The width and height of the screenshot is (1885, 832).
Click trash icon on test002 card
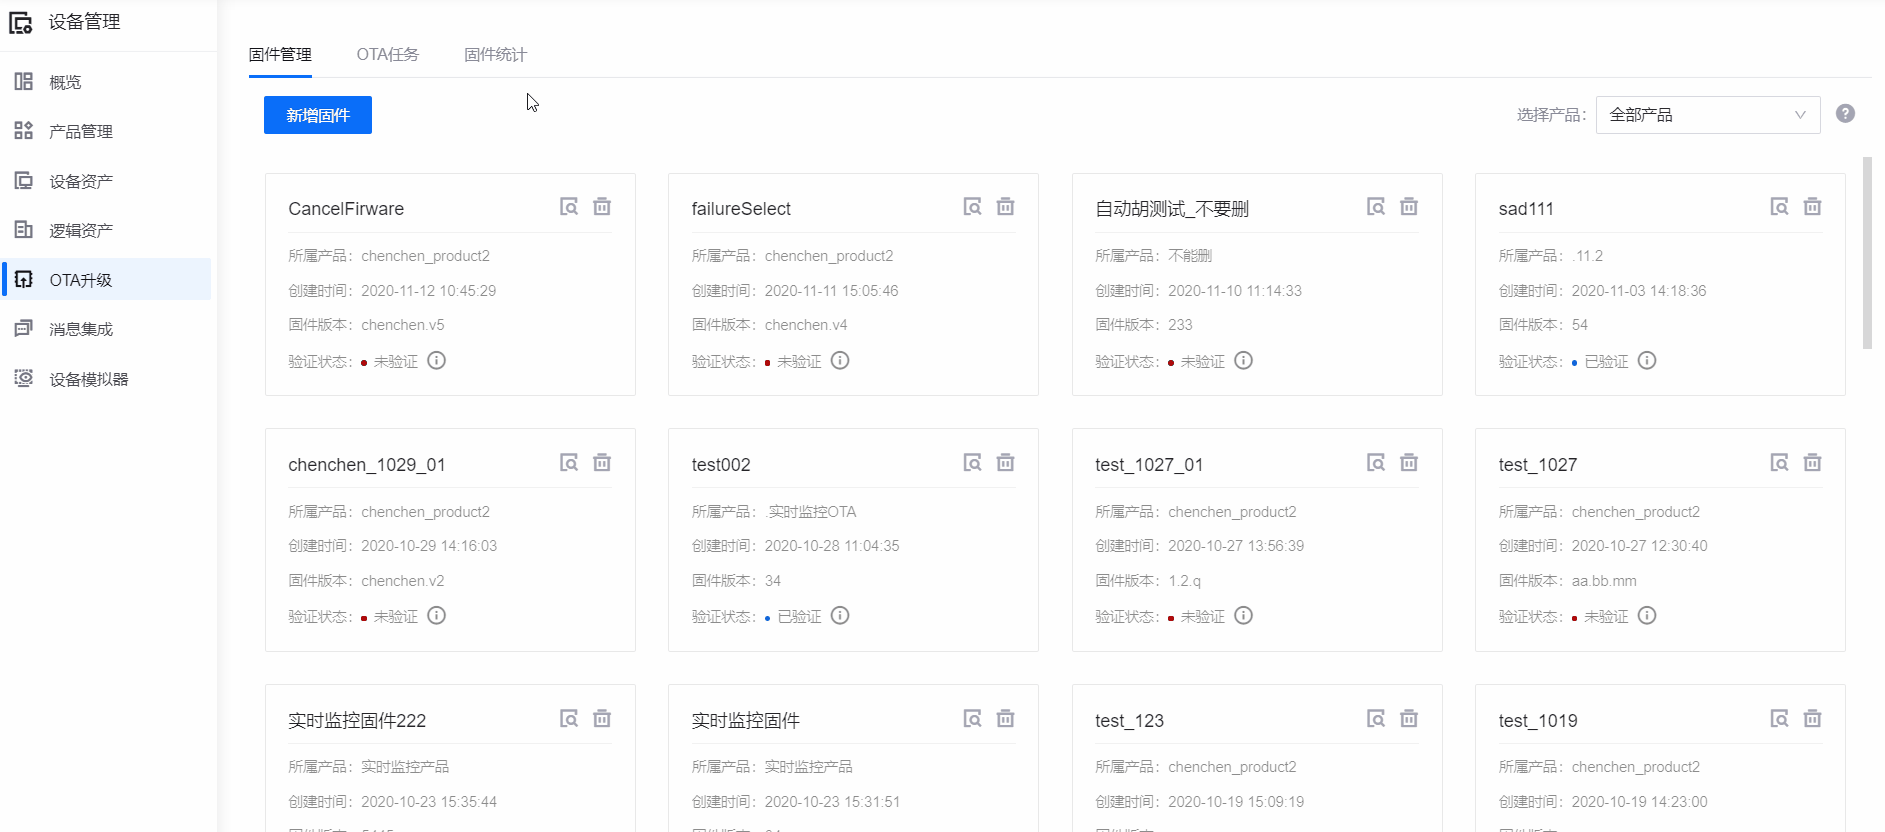click(x=1005, y=463)
